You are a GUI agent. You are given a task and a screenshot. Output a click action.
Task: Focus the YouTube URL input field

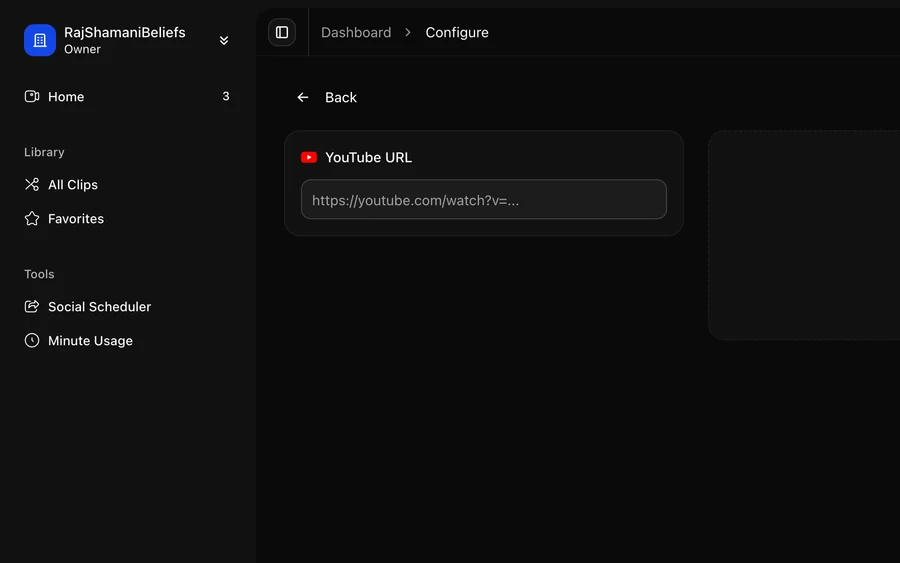click(x=484, y=200)
